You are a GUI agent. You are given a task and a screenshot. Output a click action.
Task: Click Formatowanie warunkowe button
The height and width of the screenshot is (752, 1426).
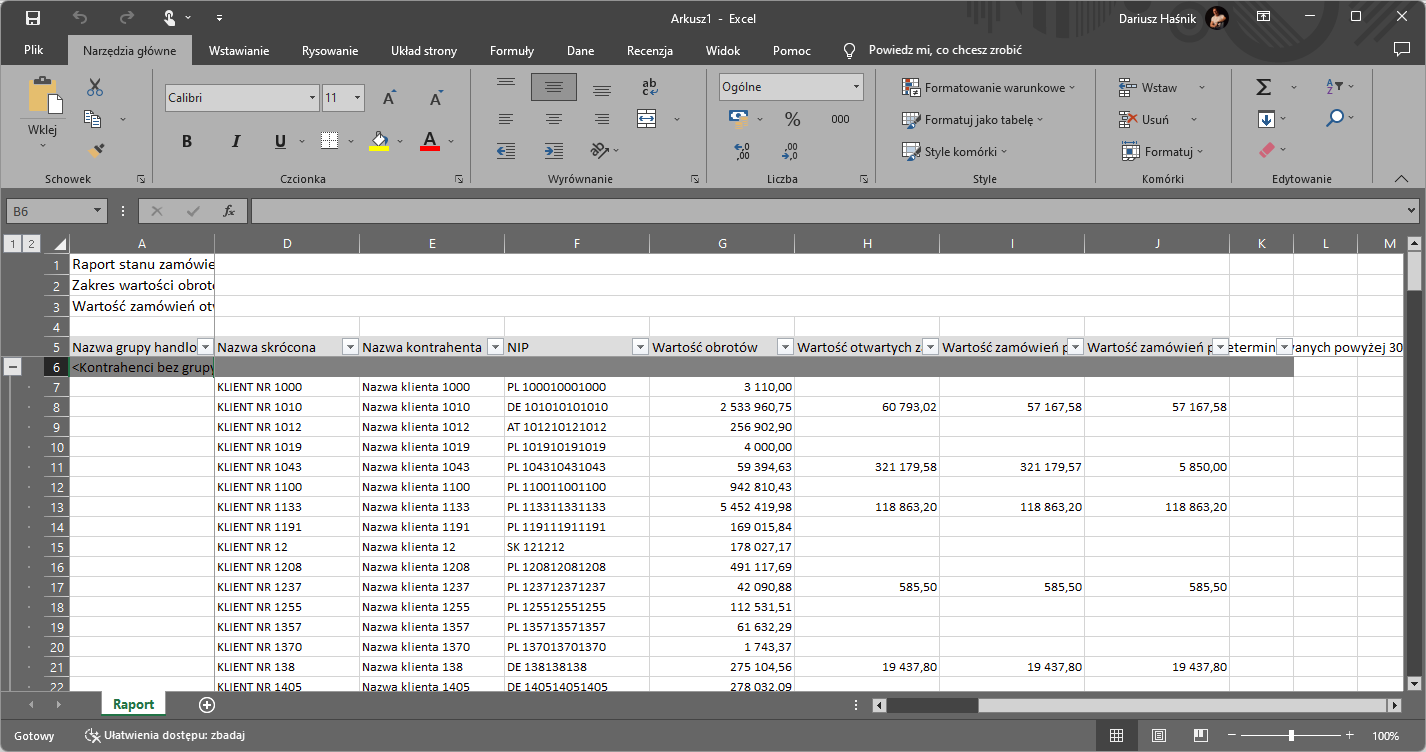(990, 88)
